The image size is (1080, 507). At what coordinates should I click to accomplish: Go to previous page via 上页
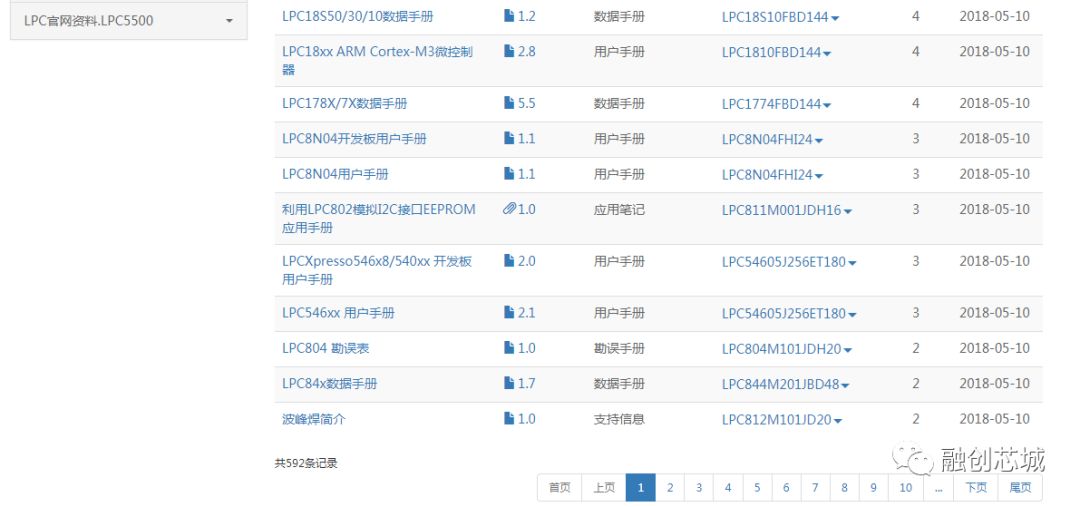point(604,488)
